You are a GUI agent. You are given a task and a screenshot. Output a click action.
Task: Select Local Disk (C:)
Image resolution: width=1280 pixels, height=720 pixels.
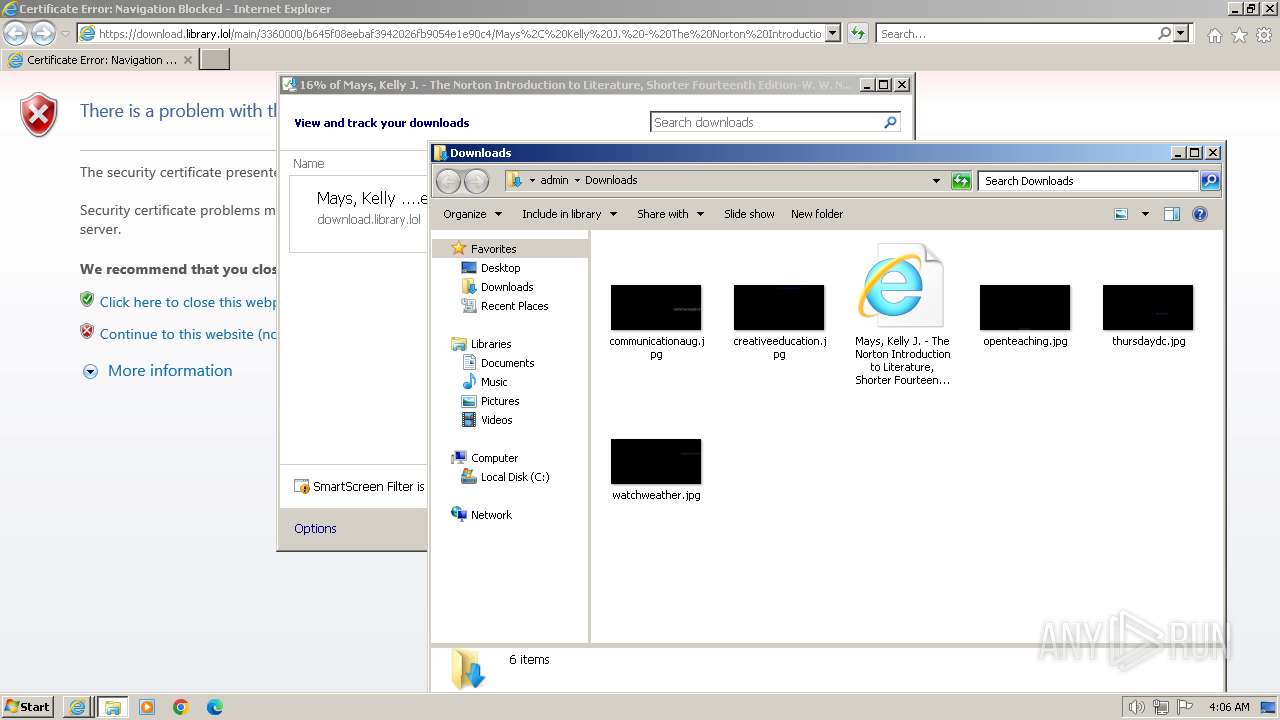tap(514, 477)
